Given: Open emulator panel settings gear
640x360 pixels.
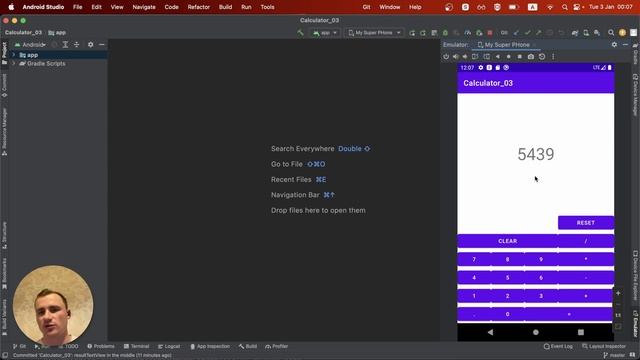Looking at the screenshot, I should (x=614, y=44).
